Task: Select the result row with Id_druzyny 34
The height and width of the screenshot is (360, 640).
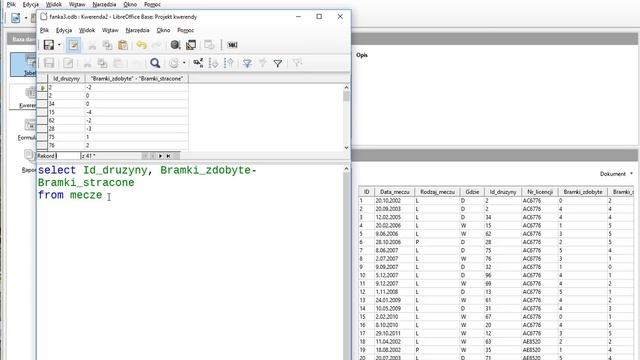Action: coord(42,104)
